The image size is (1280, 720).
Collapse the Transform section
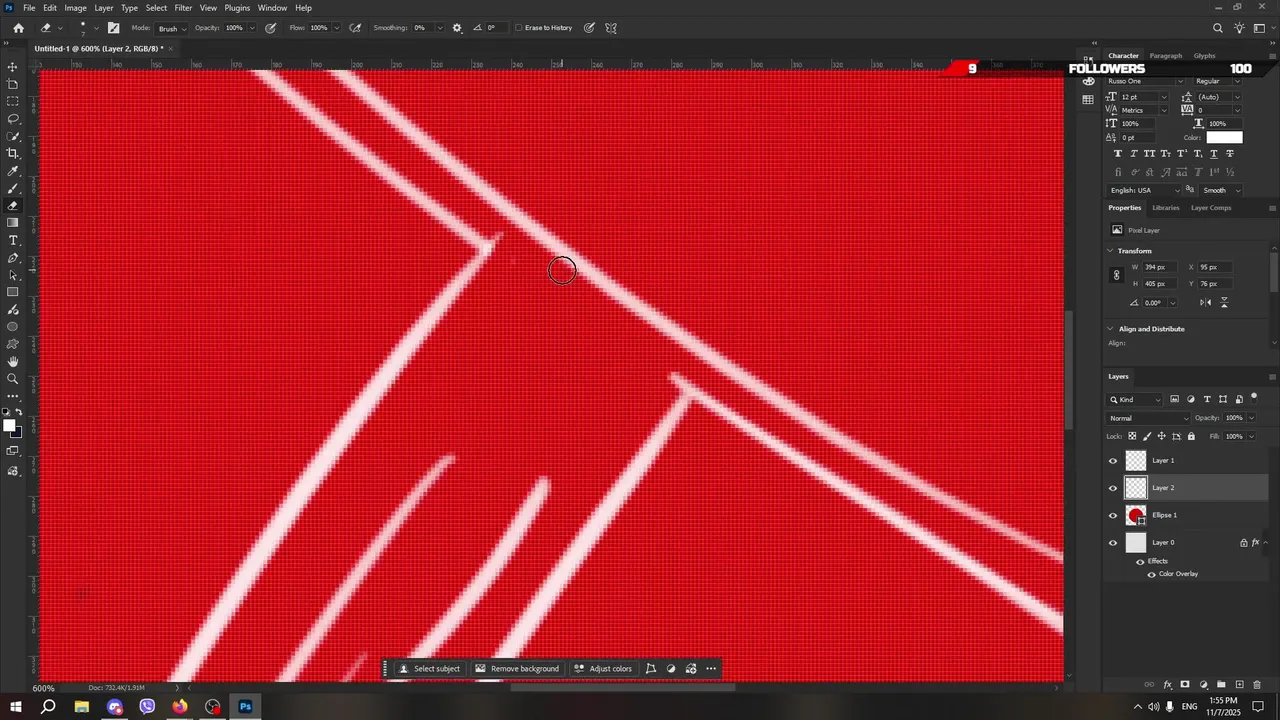tap(1111, 251)
